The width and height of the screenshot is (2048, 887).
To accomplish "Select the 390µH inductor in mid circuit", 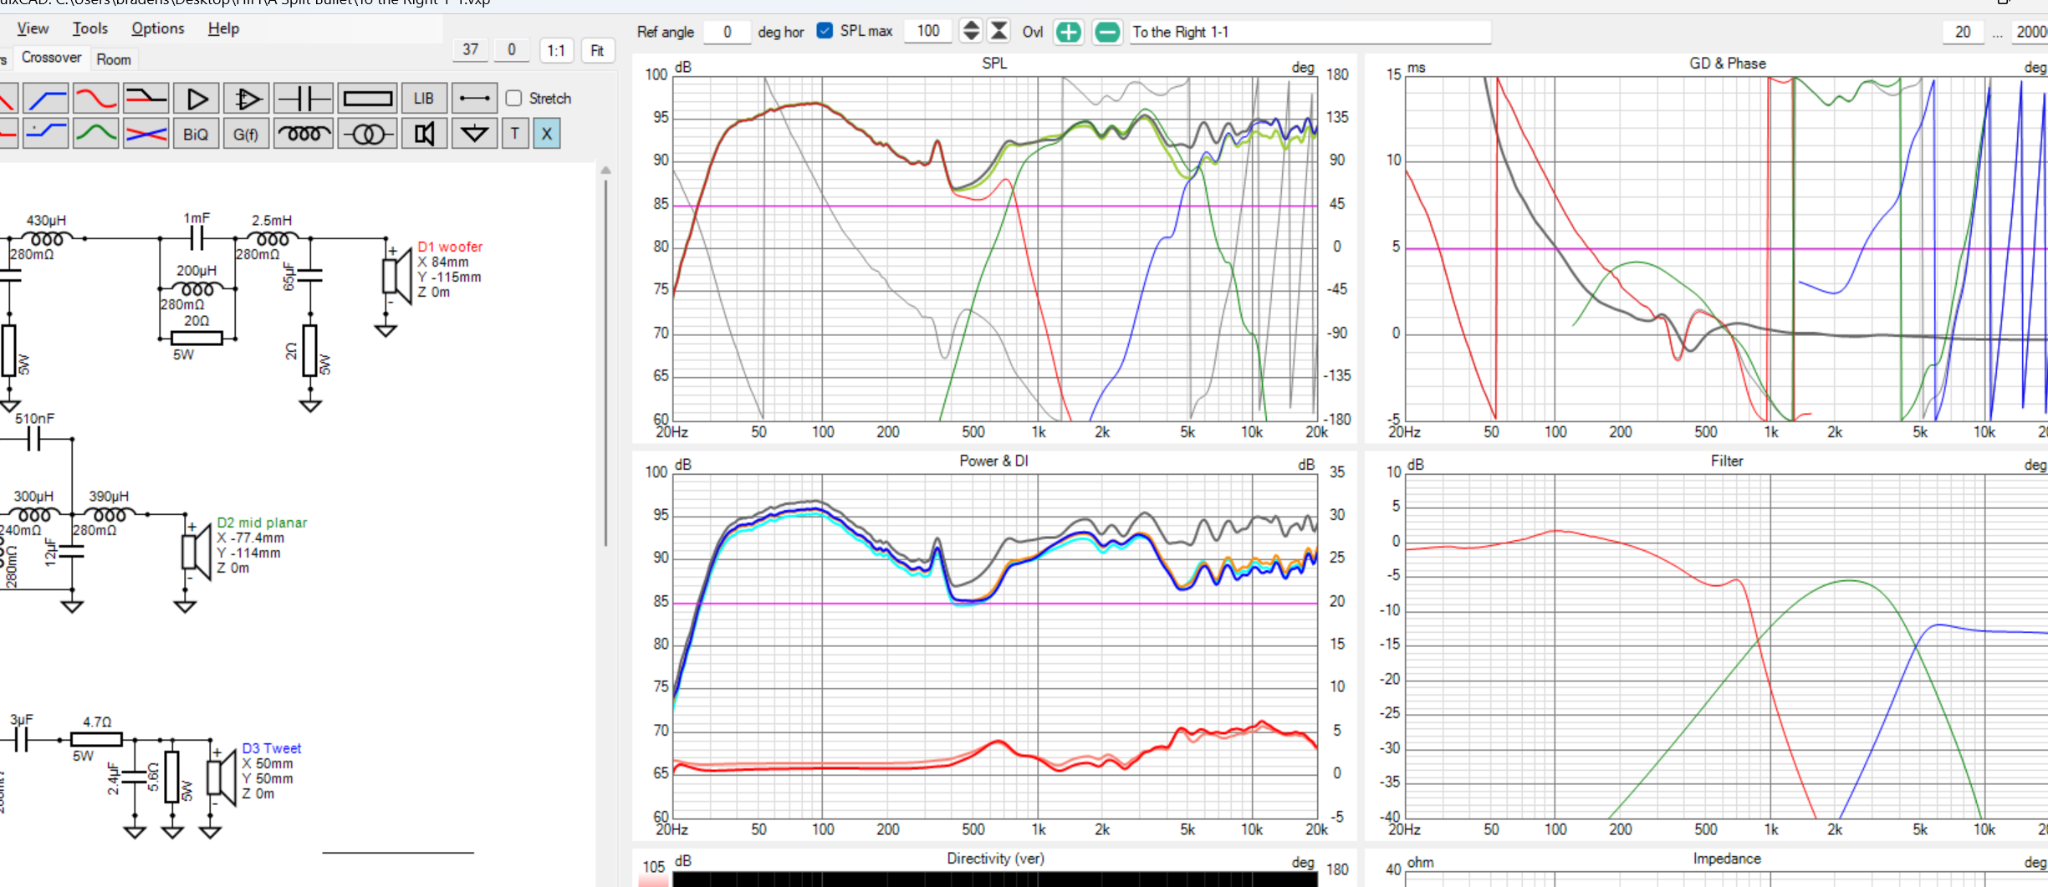I will (x=109, y=515).
